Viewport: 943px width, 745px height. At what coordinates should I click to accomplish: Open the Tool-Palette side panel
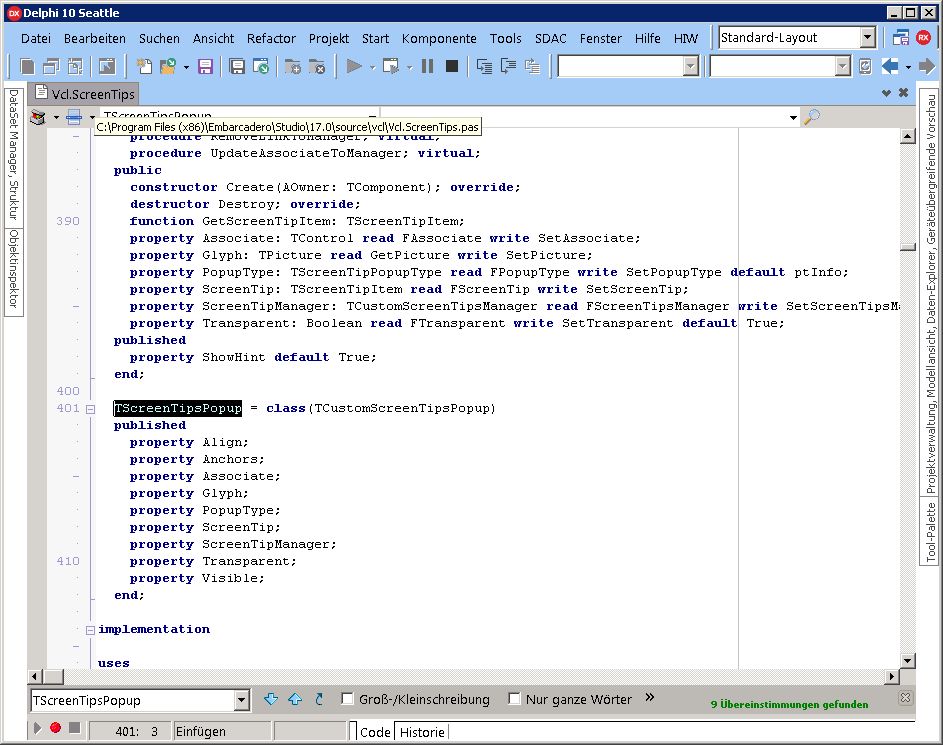[930, 532]
